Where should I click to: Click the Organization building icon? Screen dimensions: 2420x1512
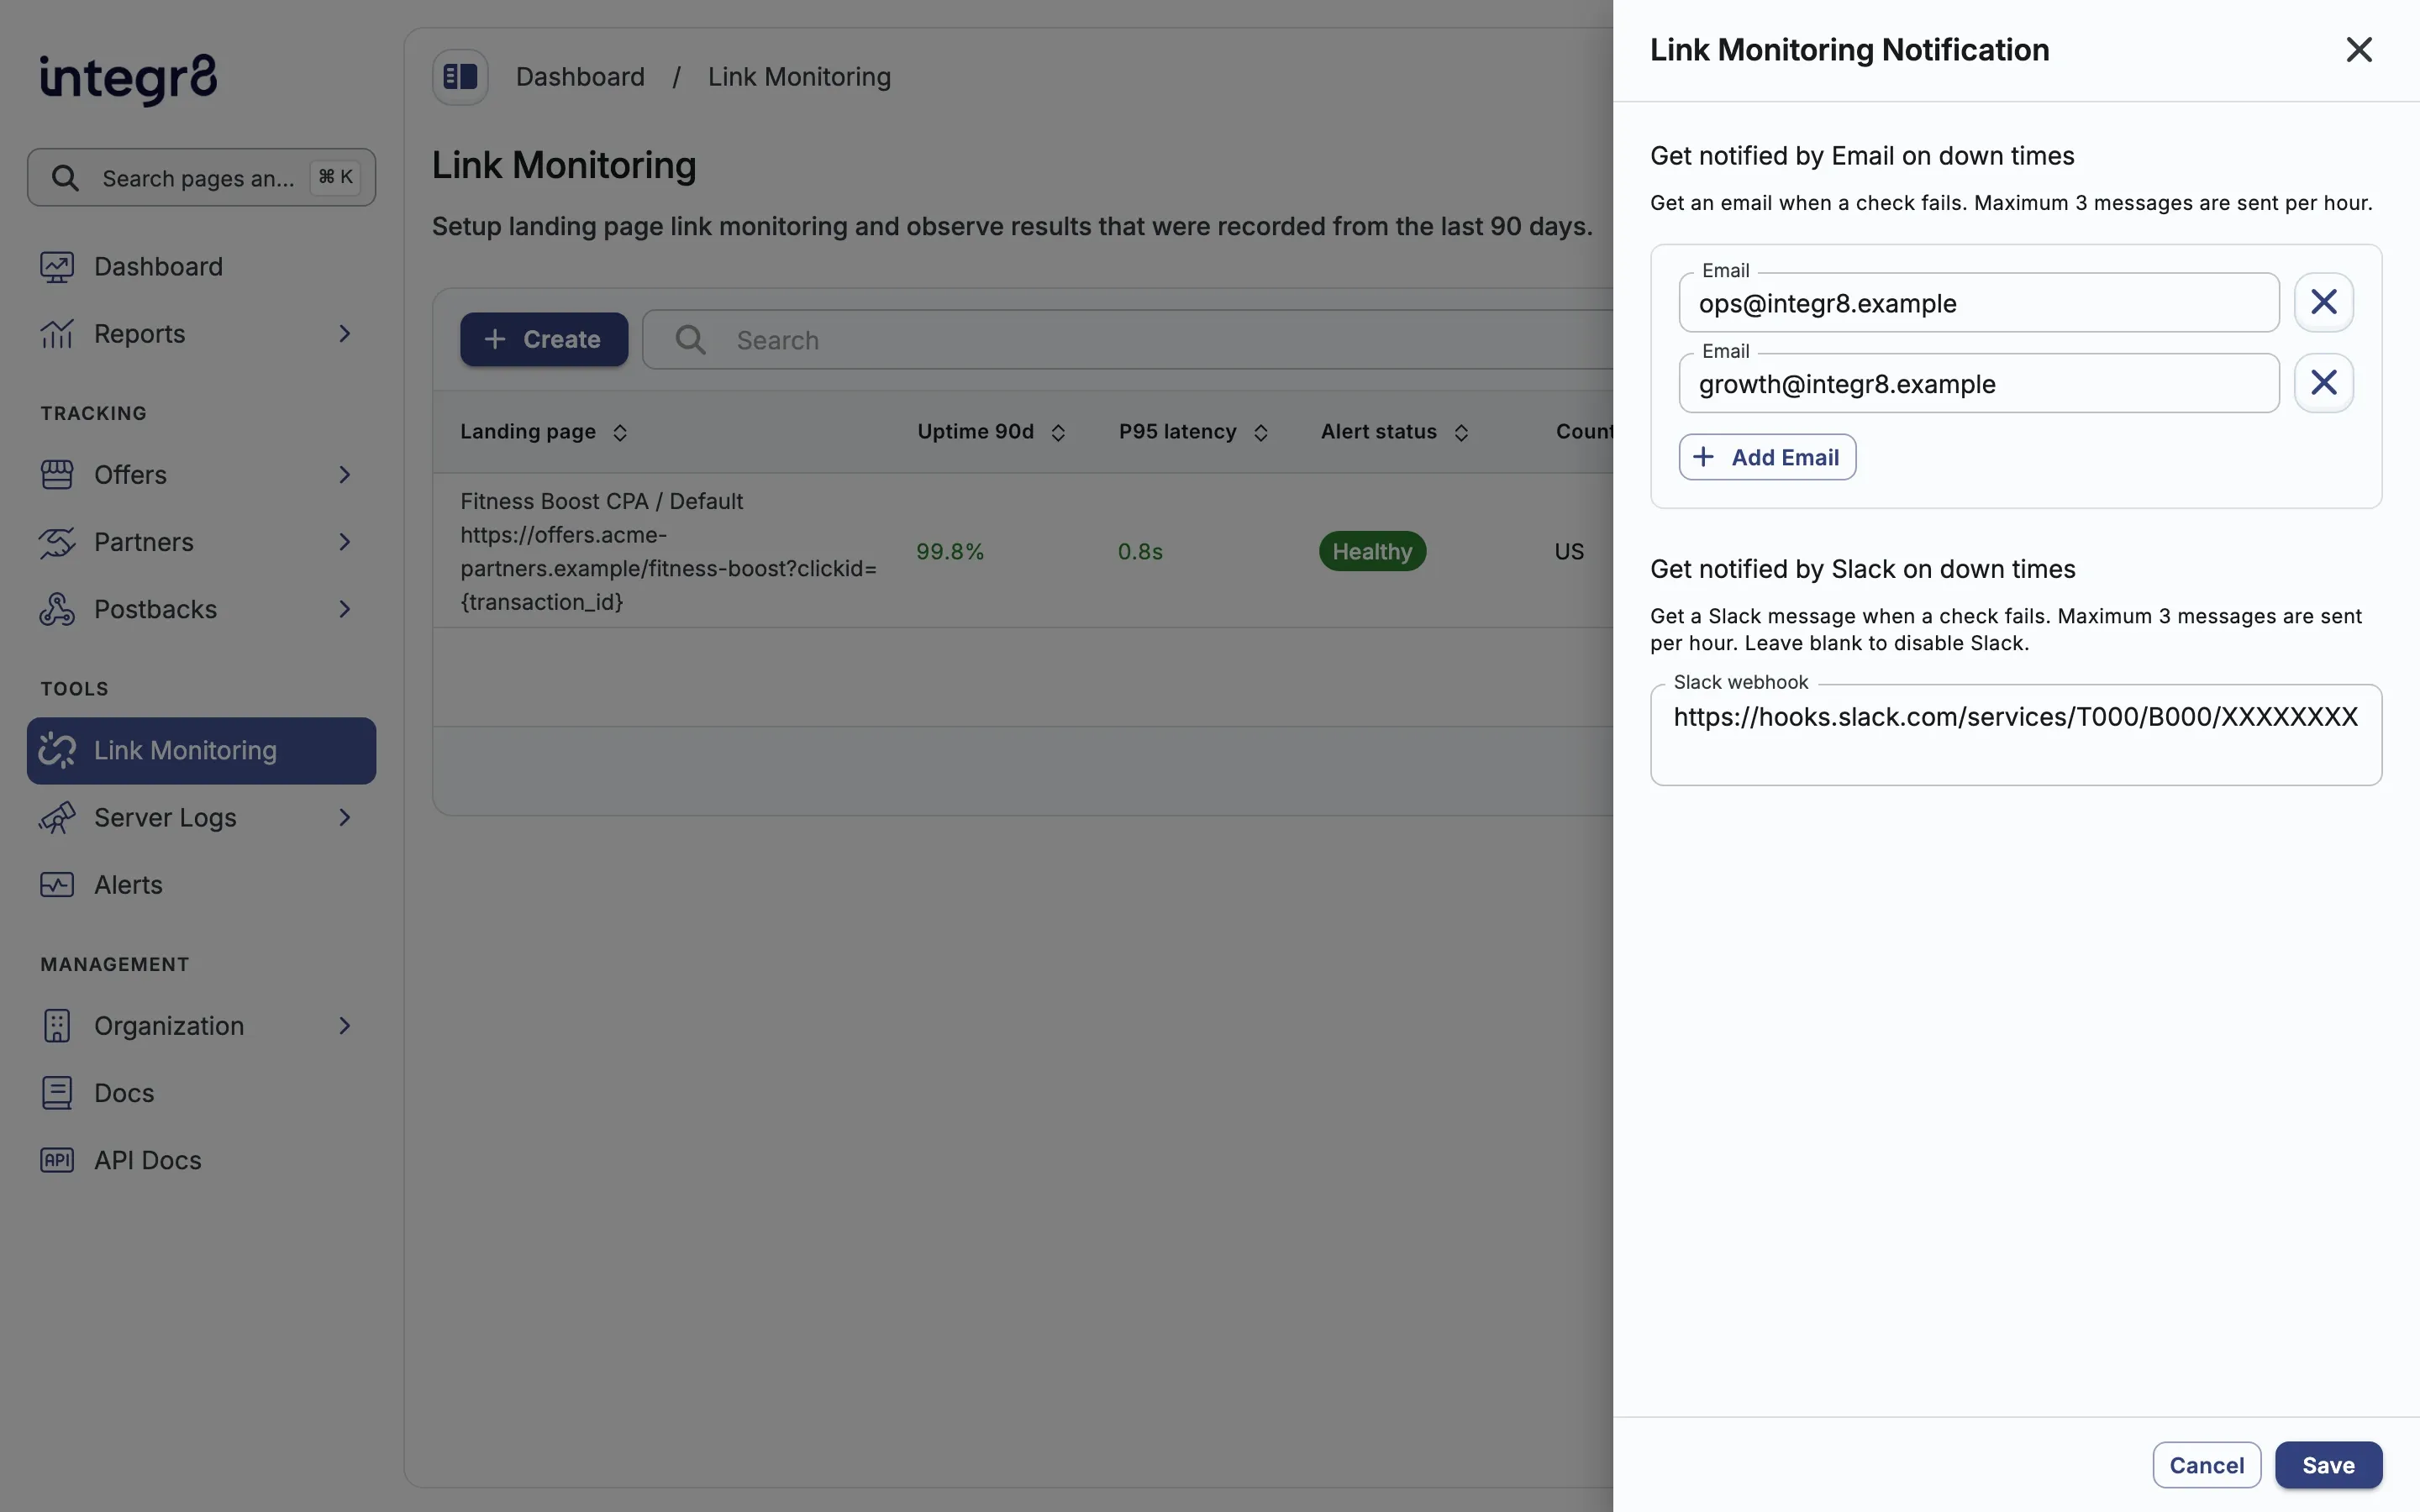pos(57,1026)
